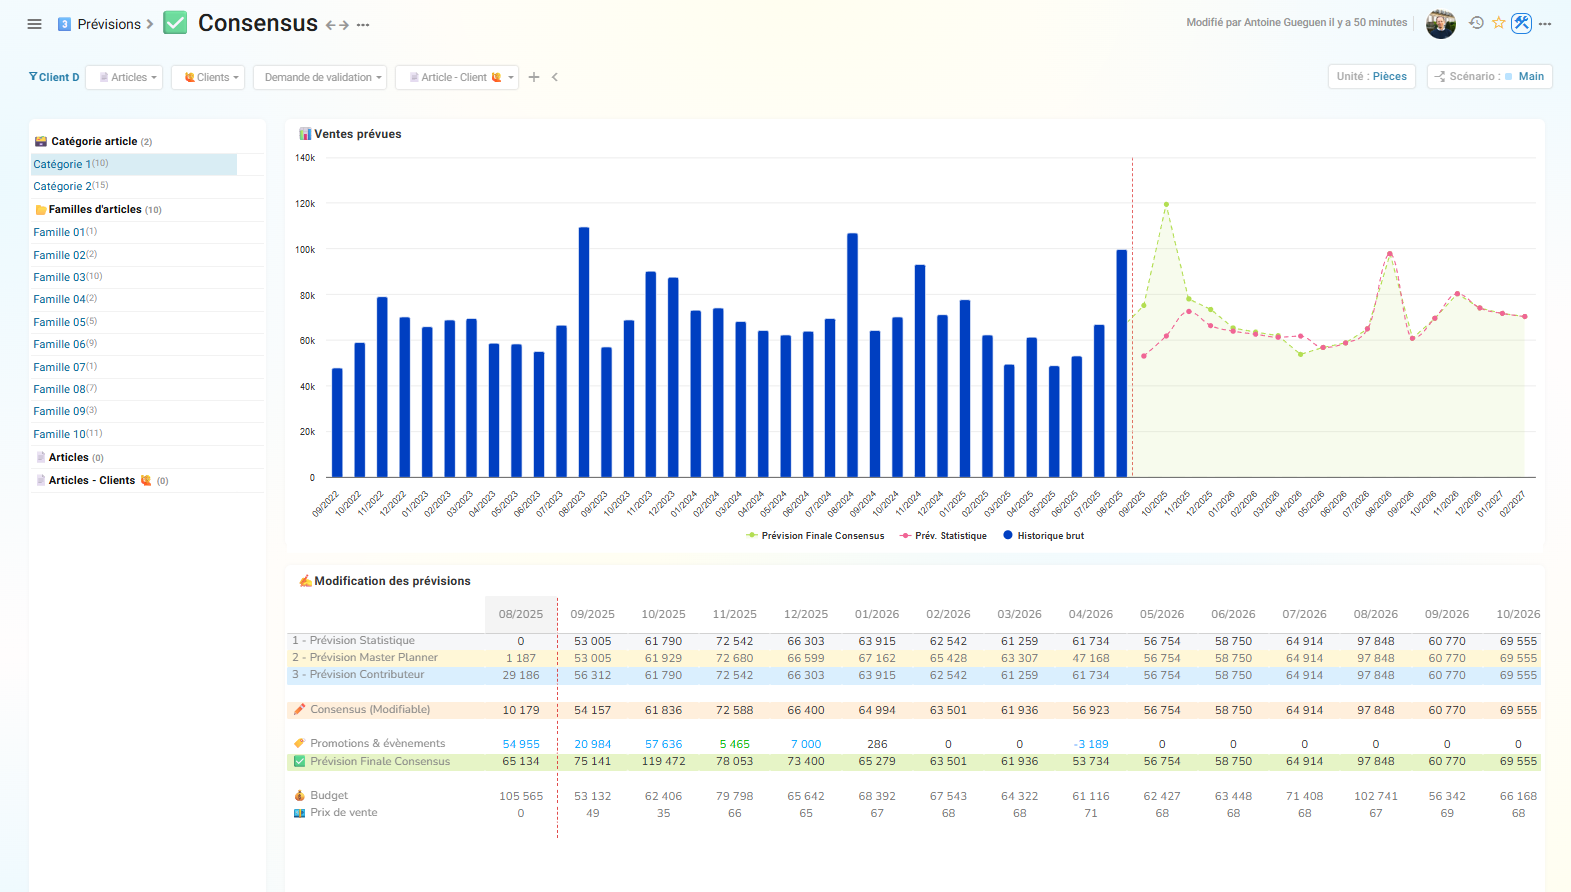The width and height of the screenshot is (1571, 892).
Task: Click the Catégorie article panel icon
Action: pyautogui.click(x=41, y=142)
